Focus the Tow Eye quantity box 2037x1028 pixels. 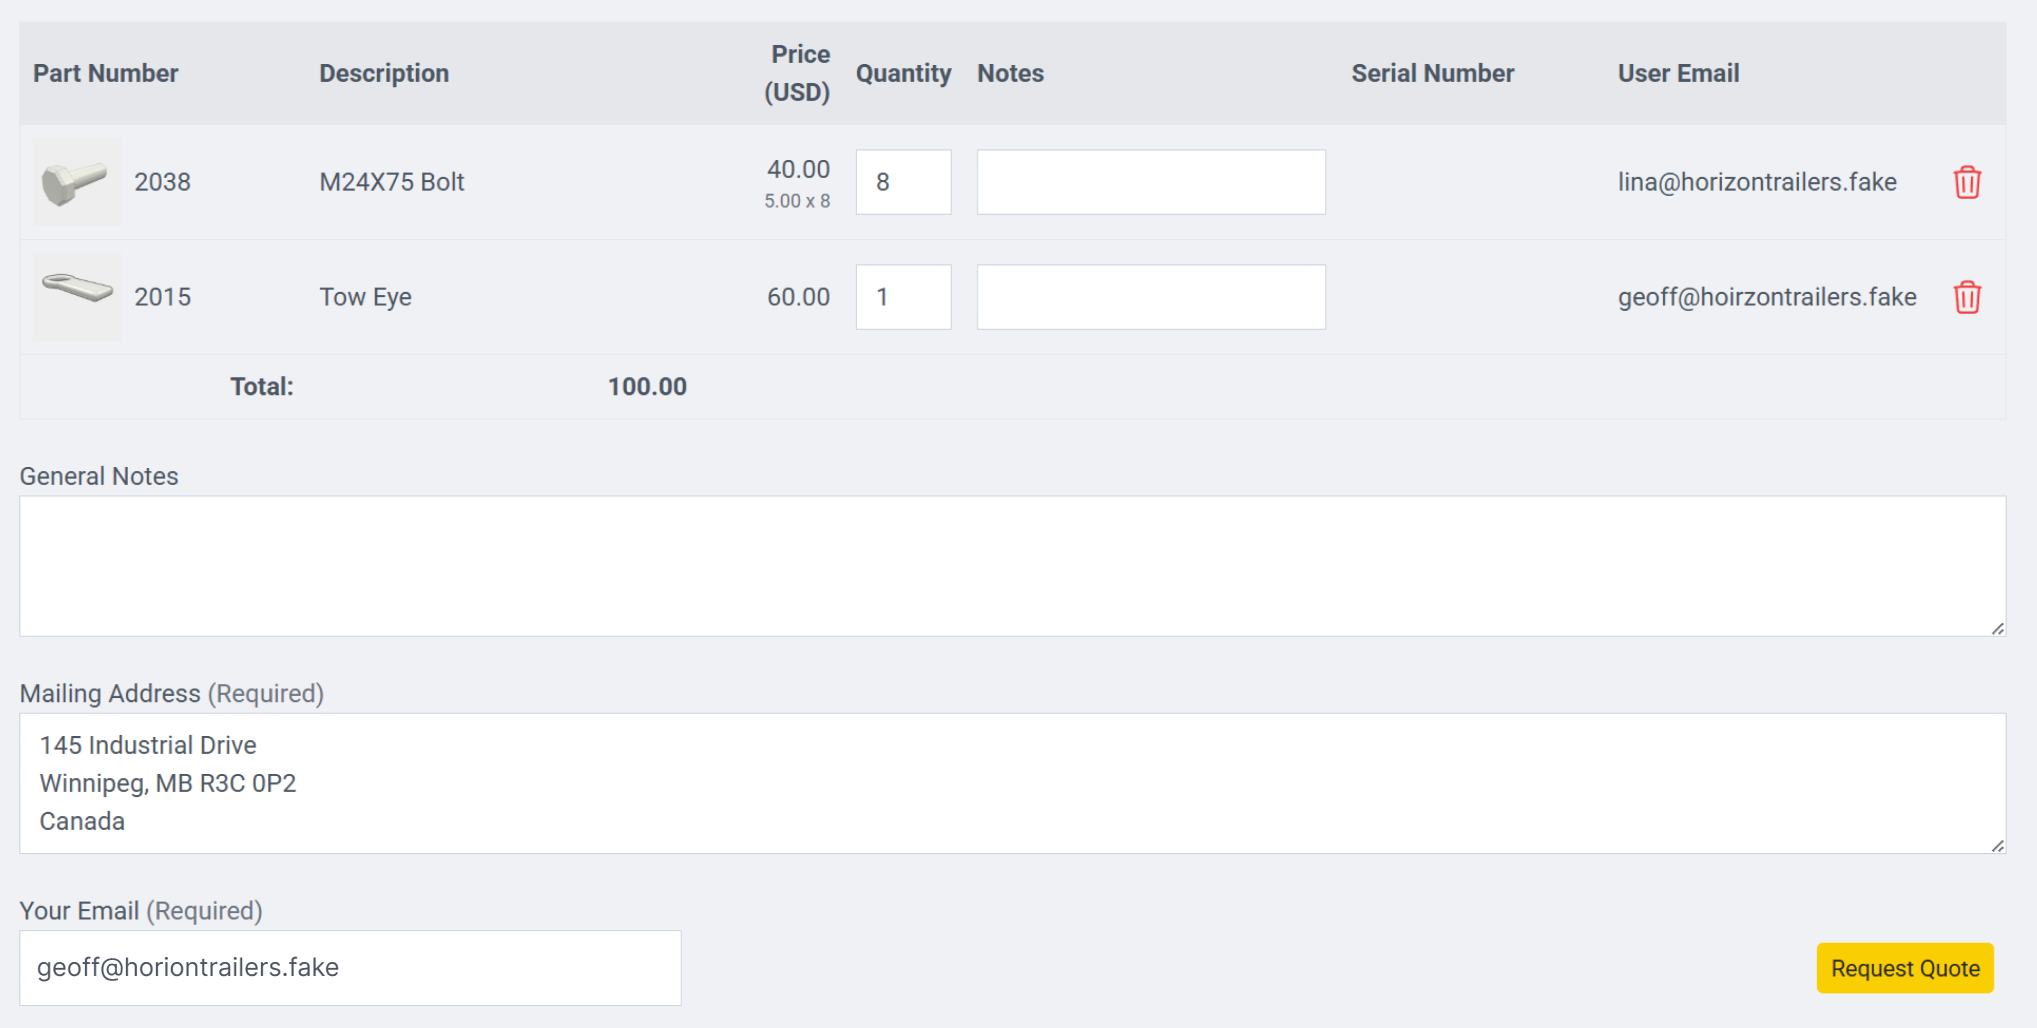[903, 297]
